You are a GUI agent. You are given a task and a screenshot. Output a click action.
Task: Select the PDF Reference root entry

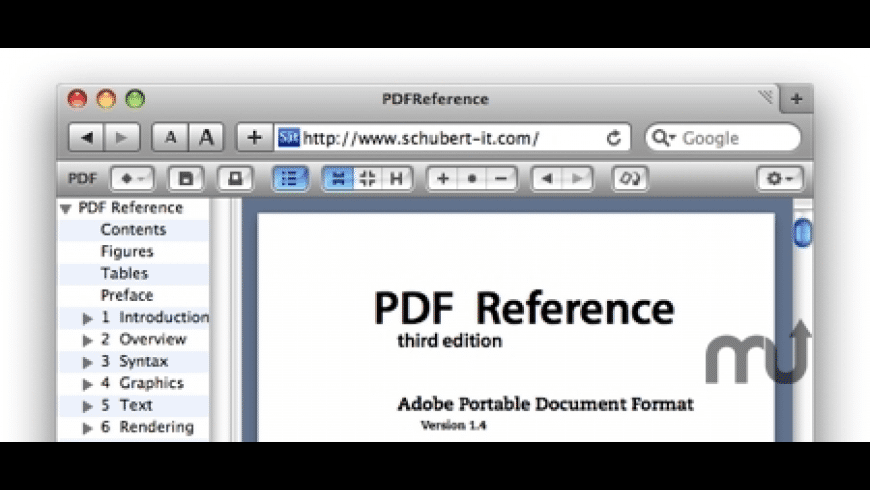[x=130, y=208]
